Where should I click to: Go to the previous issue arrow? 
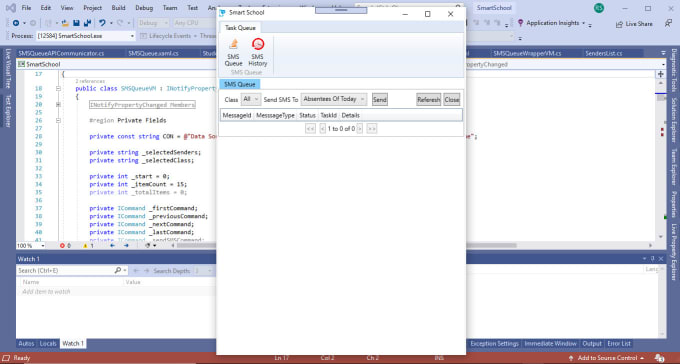pos(112,246)
